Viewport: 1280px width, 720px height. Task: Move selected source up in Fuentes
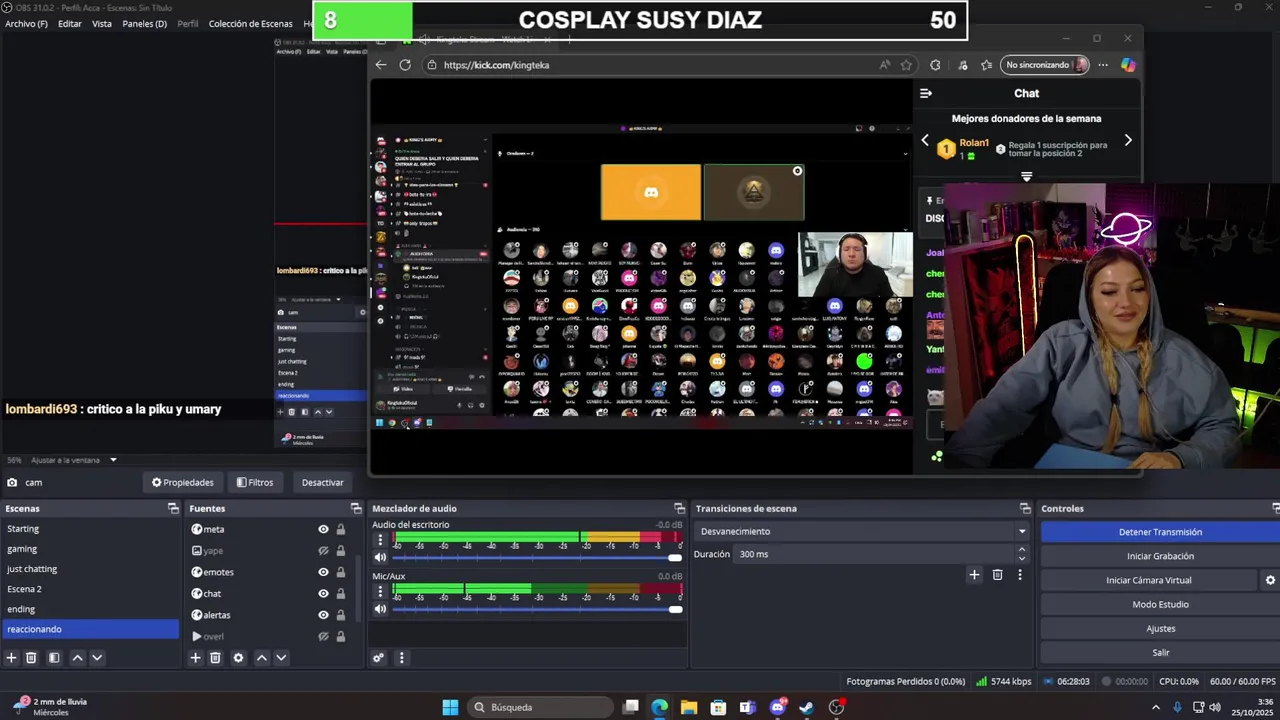pyautogui.click(x=262, y=658)
